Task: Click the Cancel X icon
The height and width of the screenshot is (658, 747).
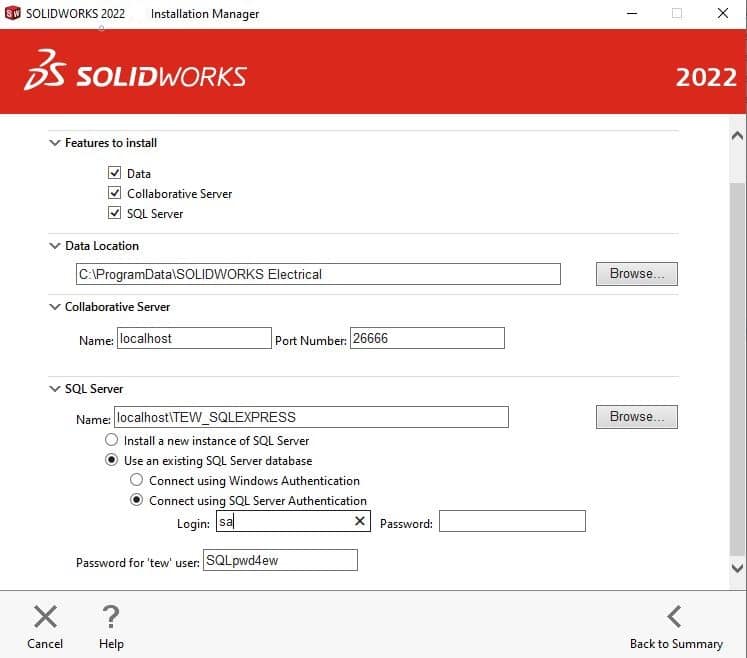Action: click(46, 617)
